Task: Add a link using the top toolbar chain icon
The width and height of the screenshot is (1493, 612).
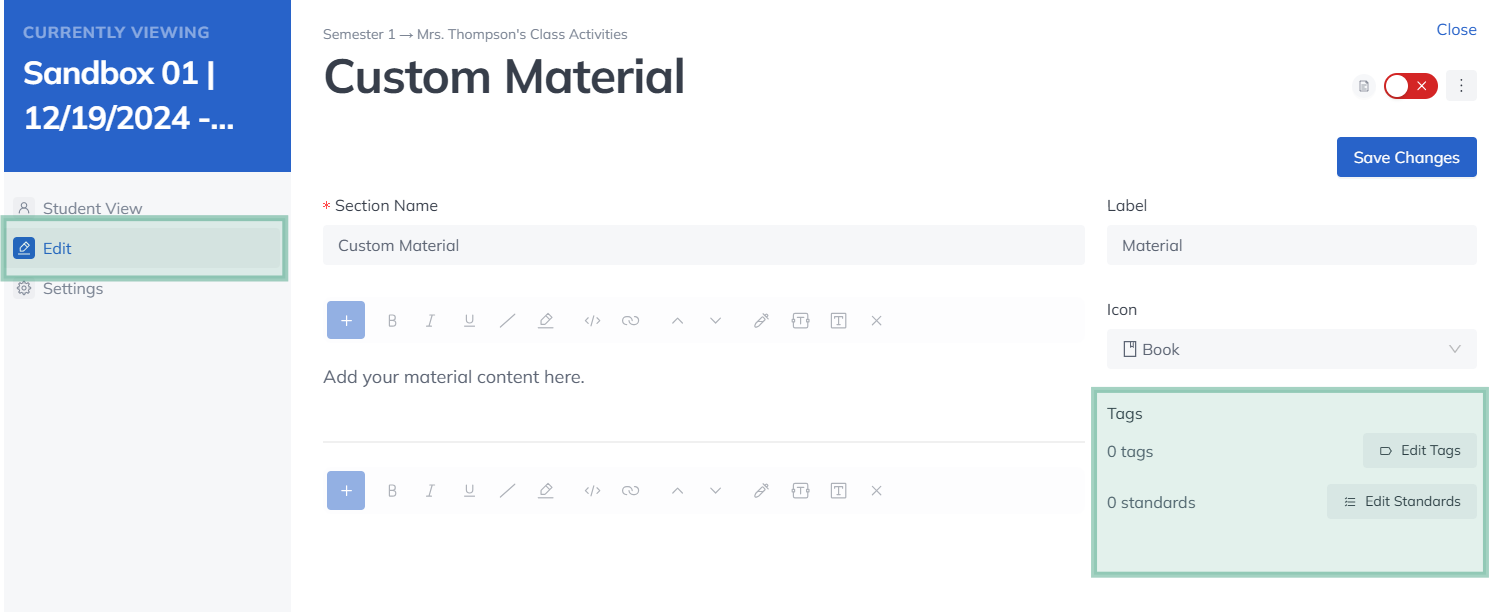Action: 630,321
